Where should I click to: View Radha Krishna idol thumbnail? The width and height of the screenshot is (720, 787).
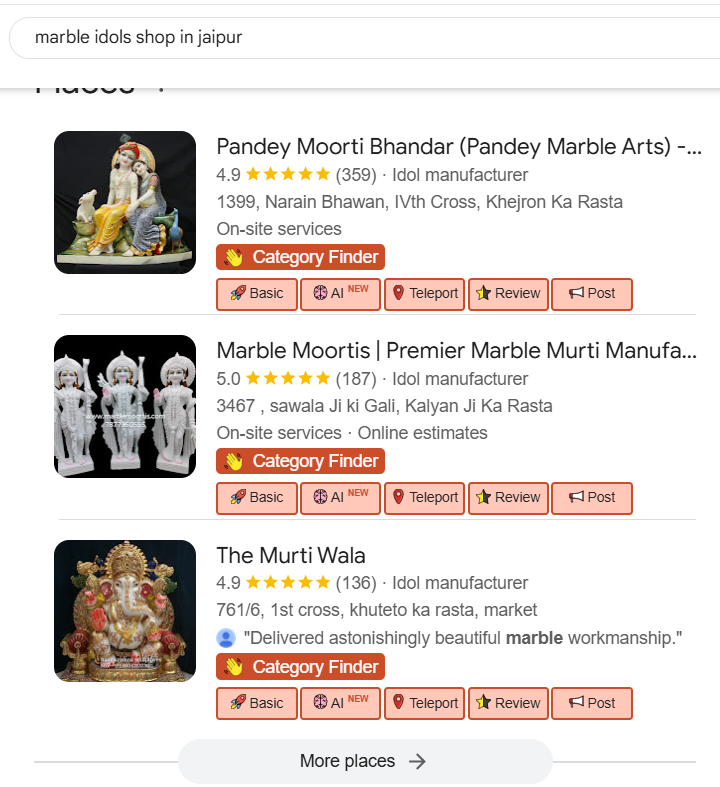point(125,202)
